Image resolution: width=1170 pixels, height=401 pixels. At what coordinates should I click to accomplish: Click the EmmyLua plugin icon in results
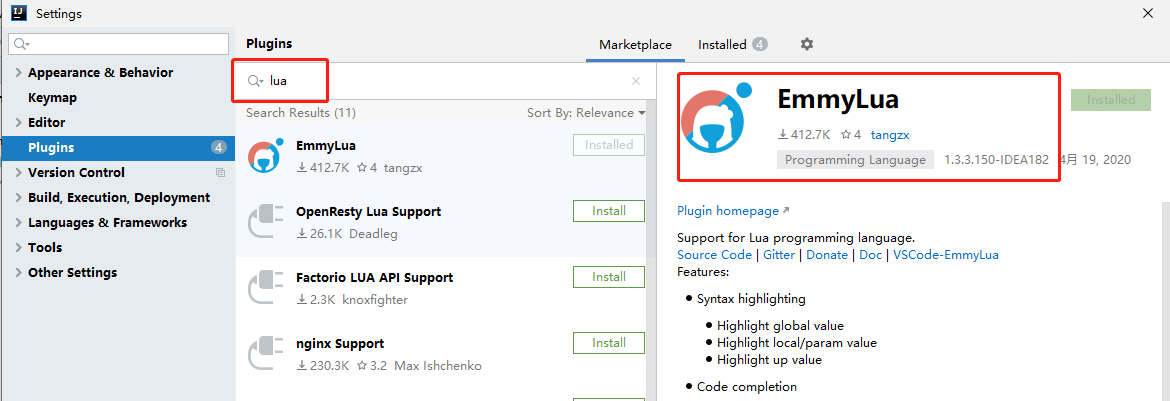point(265,156)
